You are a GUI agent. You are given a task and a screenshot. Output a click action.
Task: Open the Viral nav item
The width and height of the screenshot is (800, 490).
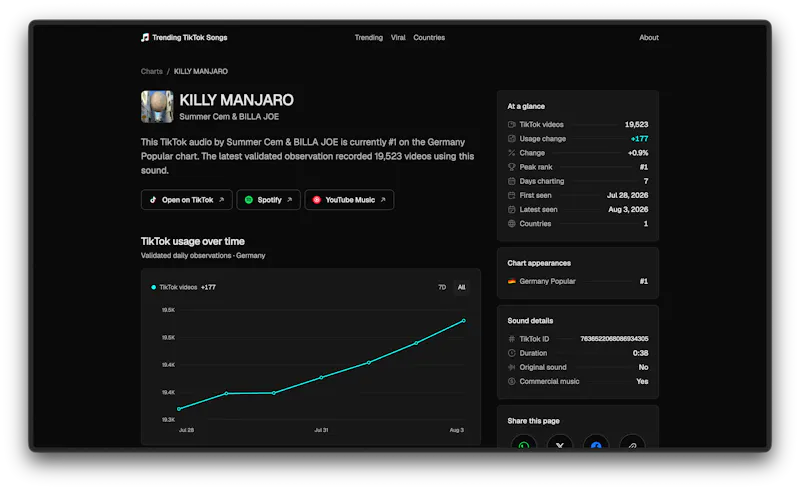point(398,37)
